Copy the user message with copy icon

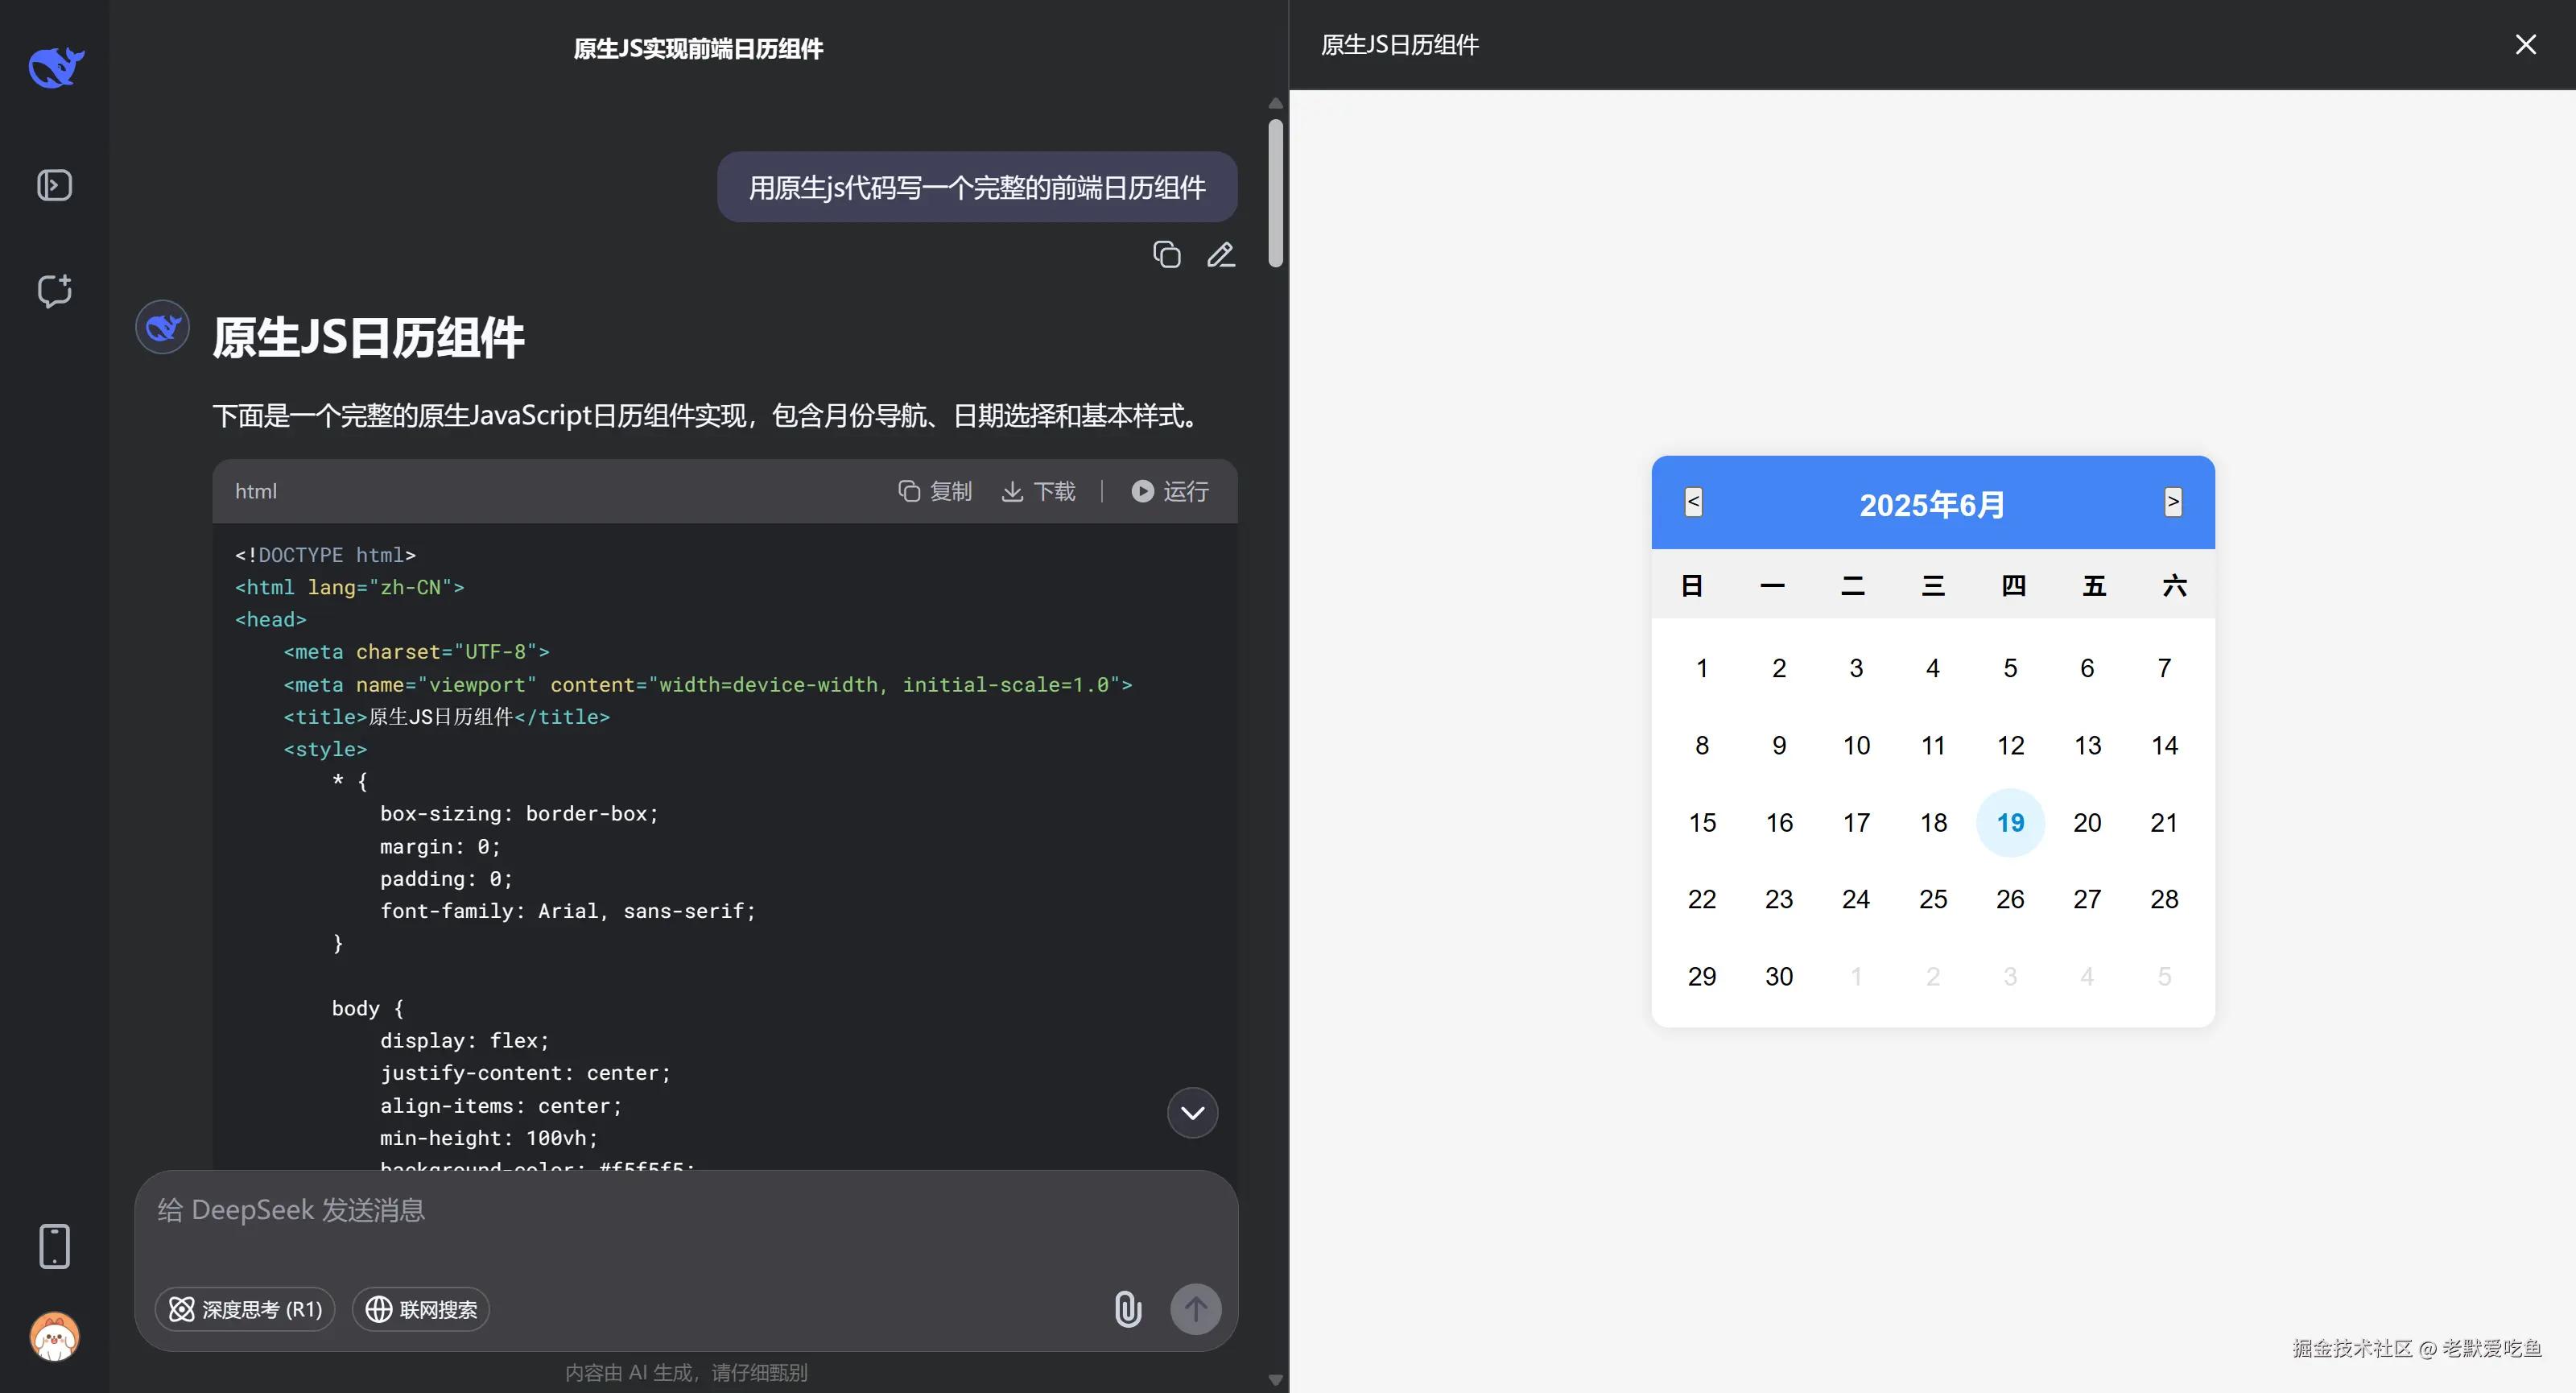coord(1166,255)
